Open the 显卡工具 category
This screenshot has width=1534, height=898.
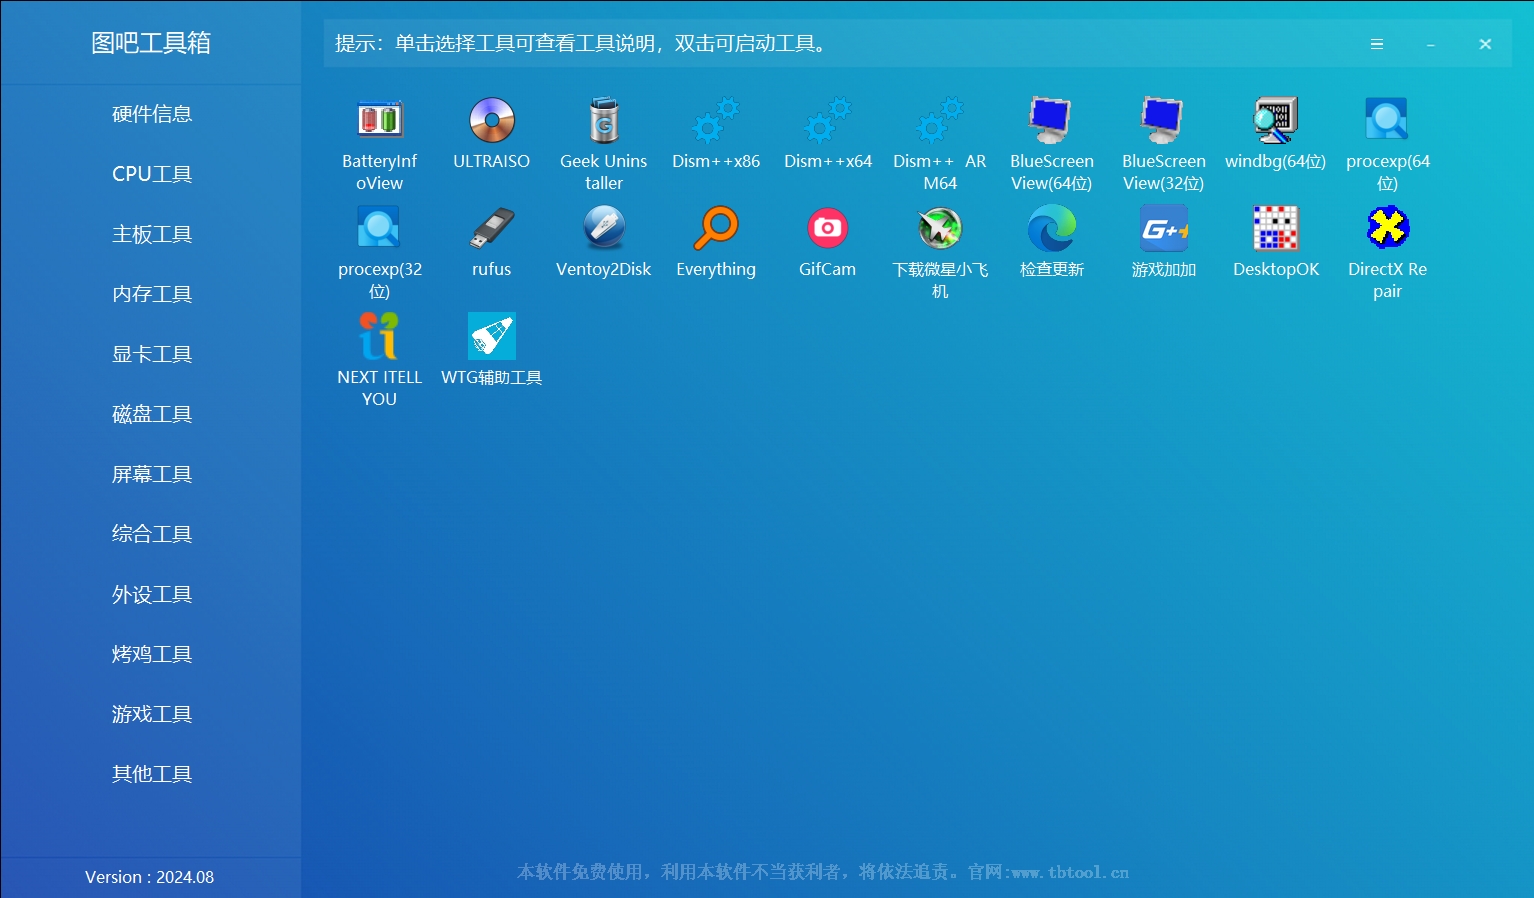(151, 354)
